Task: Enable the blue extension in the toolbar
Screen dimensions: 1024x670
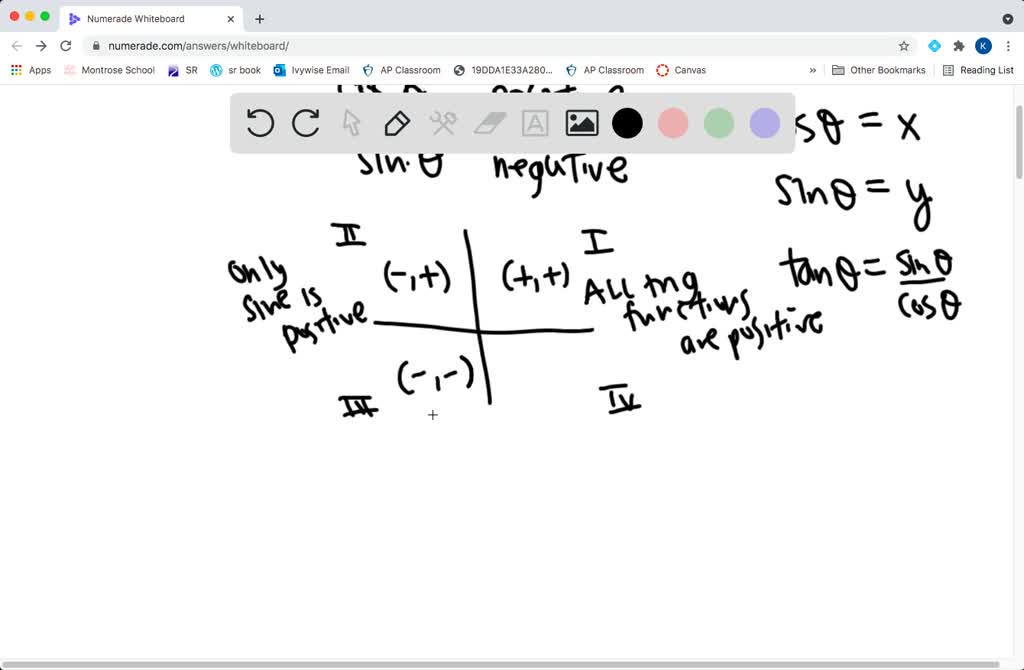Action: click(x=934, y=45)
